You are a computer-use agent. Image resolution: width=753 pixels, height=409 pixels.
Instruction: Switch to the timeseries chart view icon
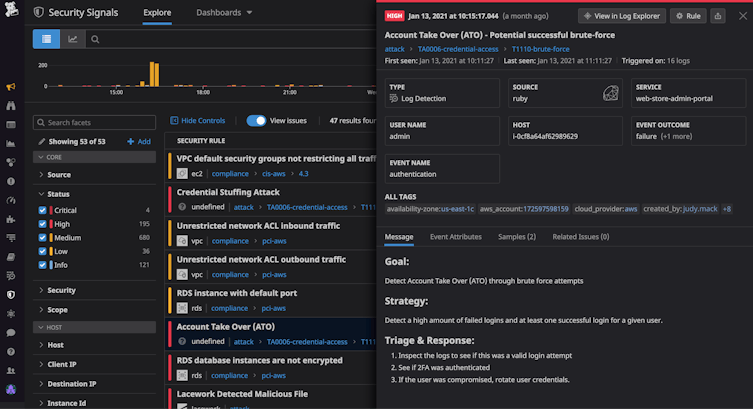coord(72,39)
